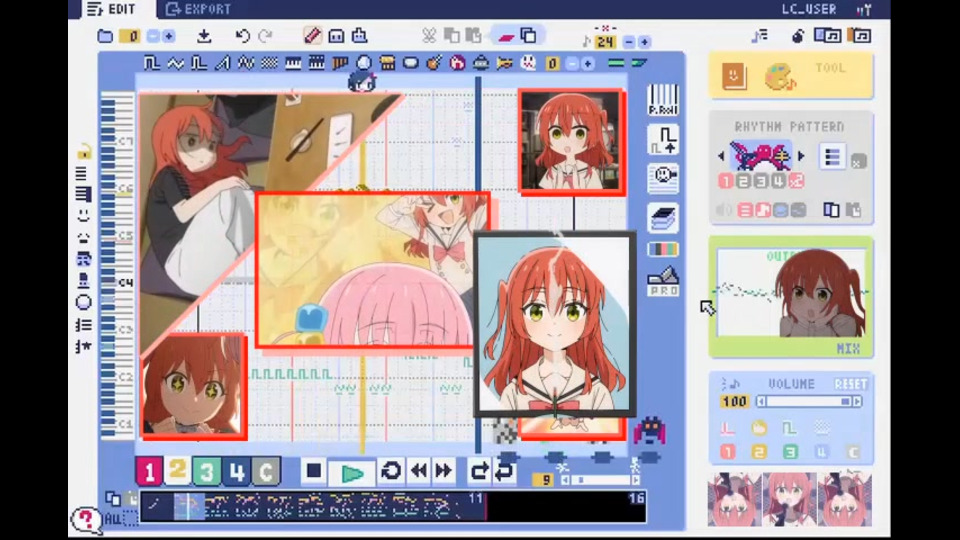Open the folder icon to load a song
The image size is (960, 540).
click(x=105, y=36)
